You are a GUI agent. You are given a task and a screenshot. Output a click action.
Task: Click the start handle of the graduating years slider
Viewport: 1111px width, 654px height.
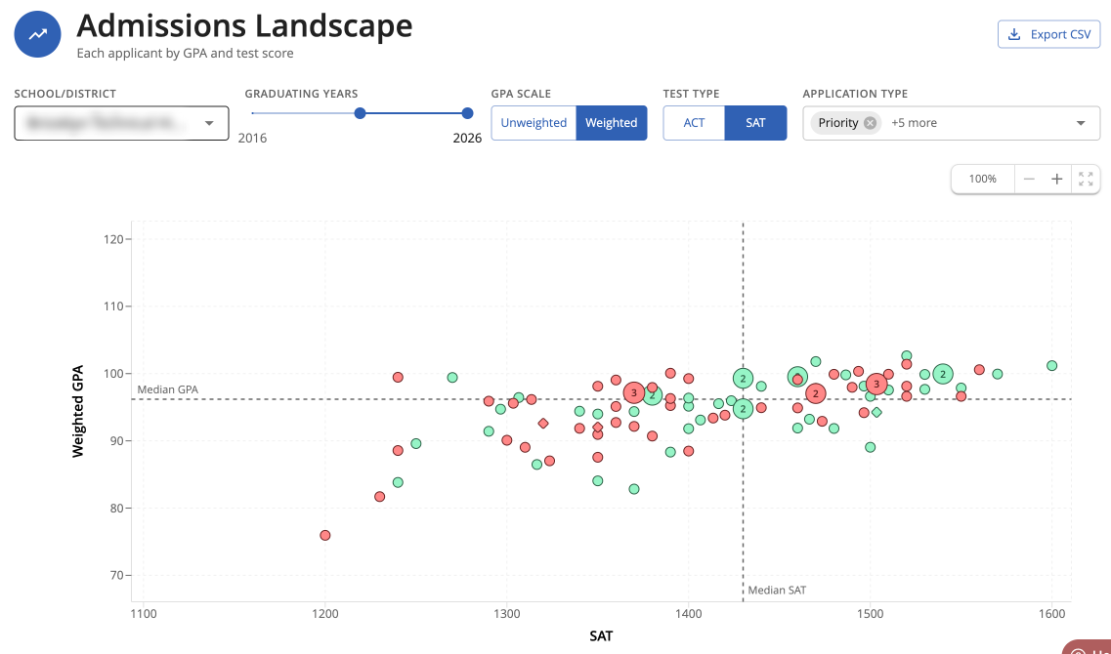click(x=360, y=113)
